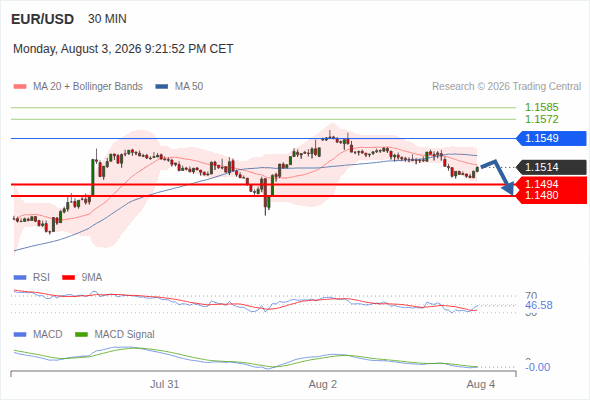Click the red 1.1494 support price label
Viewport: 590px width, 400px height.
(541, 184)
